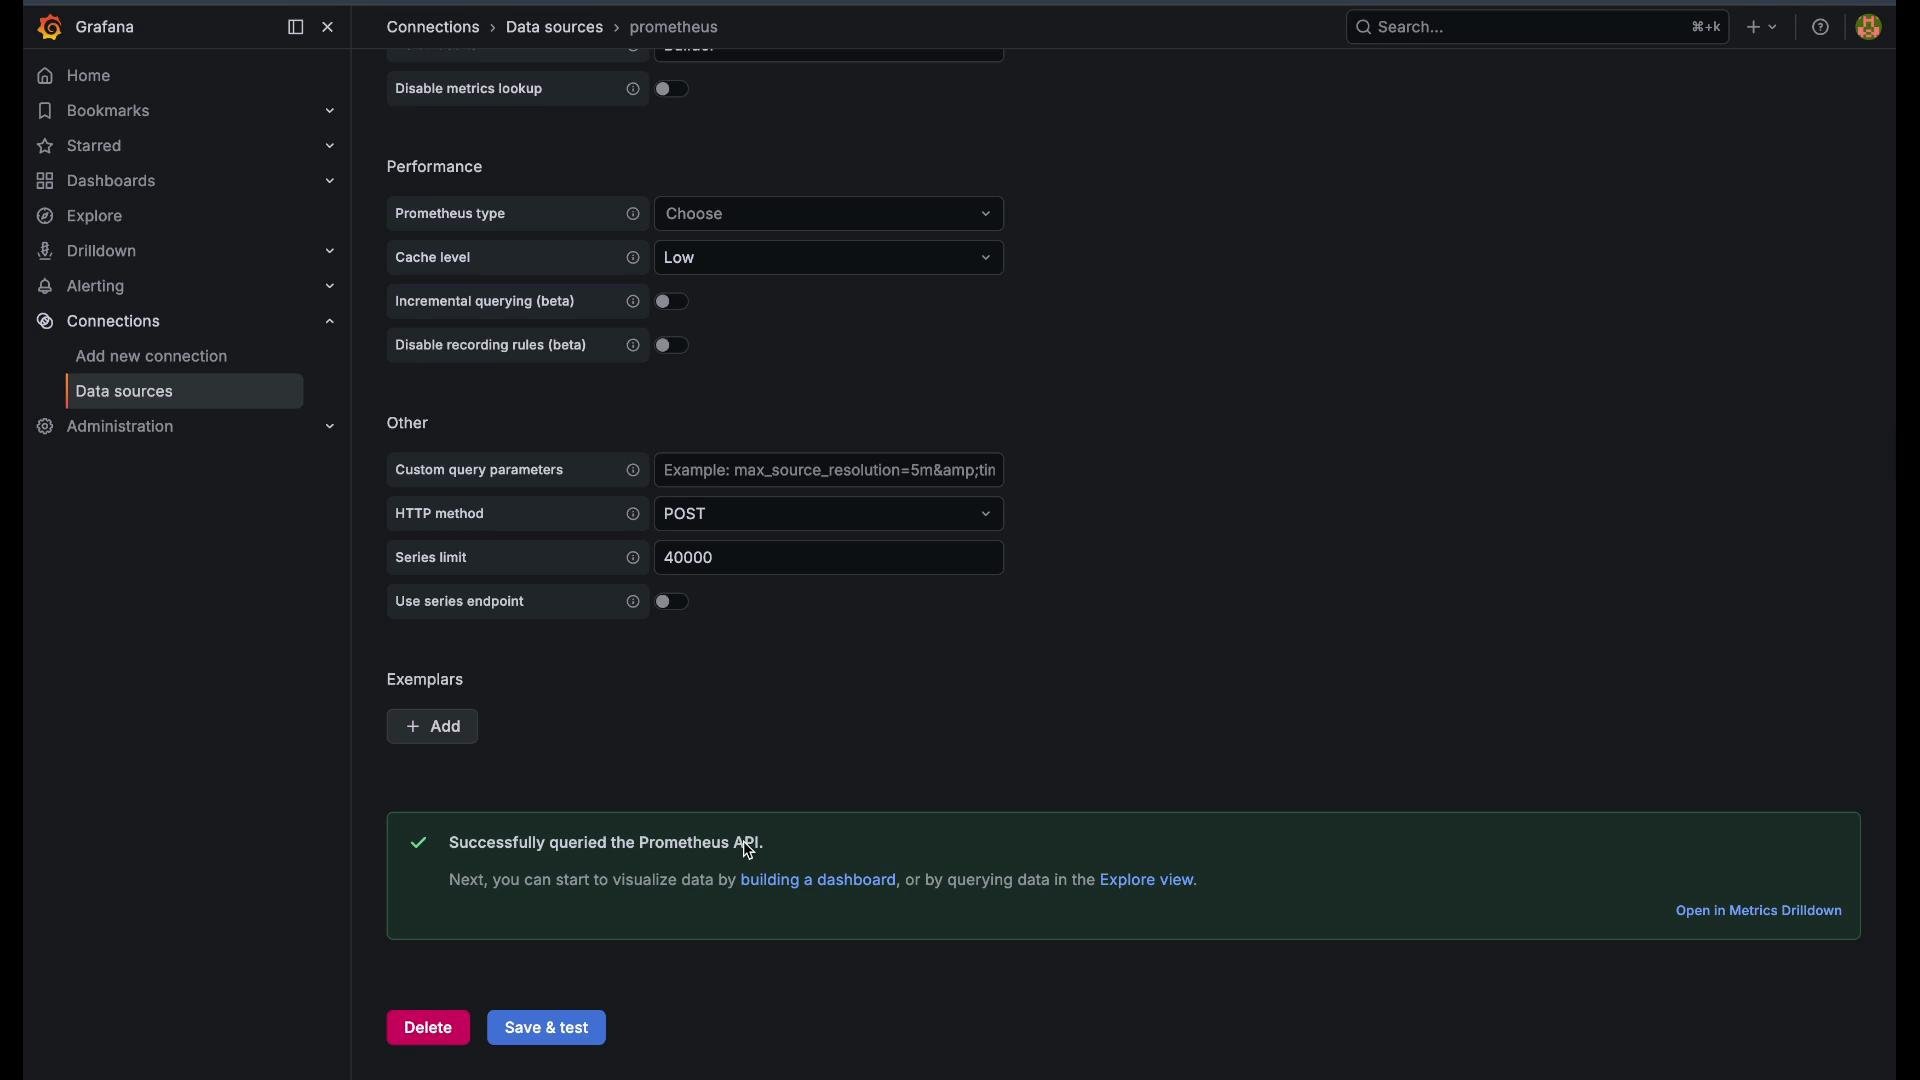The image size is (1920, 1080).
Task: Enable Incremental querying (beta) switch
Action: tap(673, 303)
